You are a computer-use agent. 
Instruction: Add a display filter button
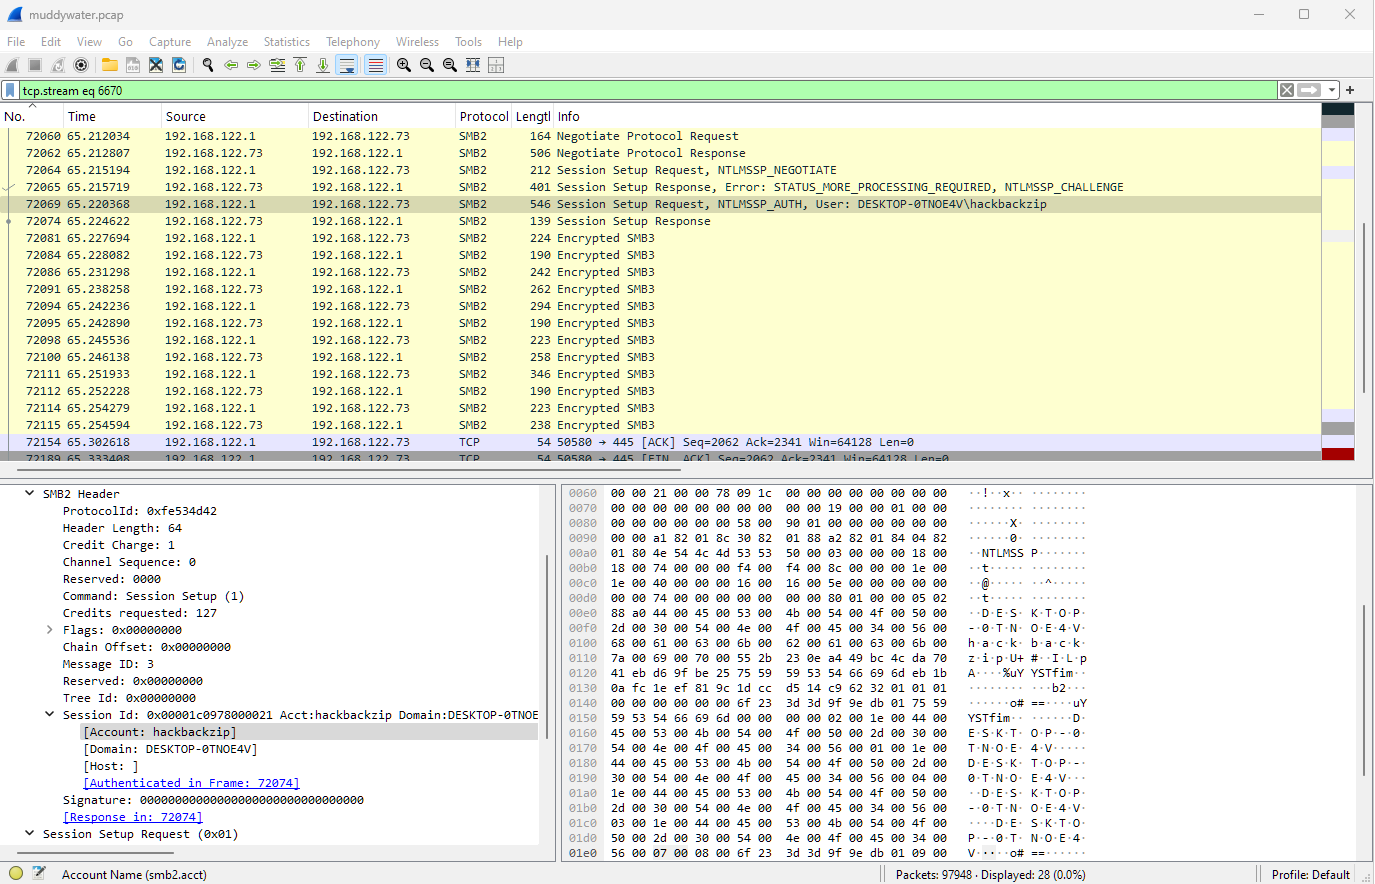coord(1350,90)
